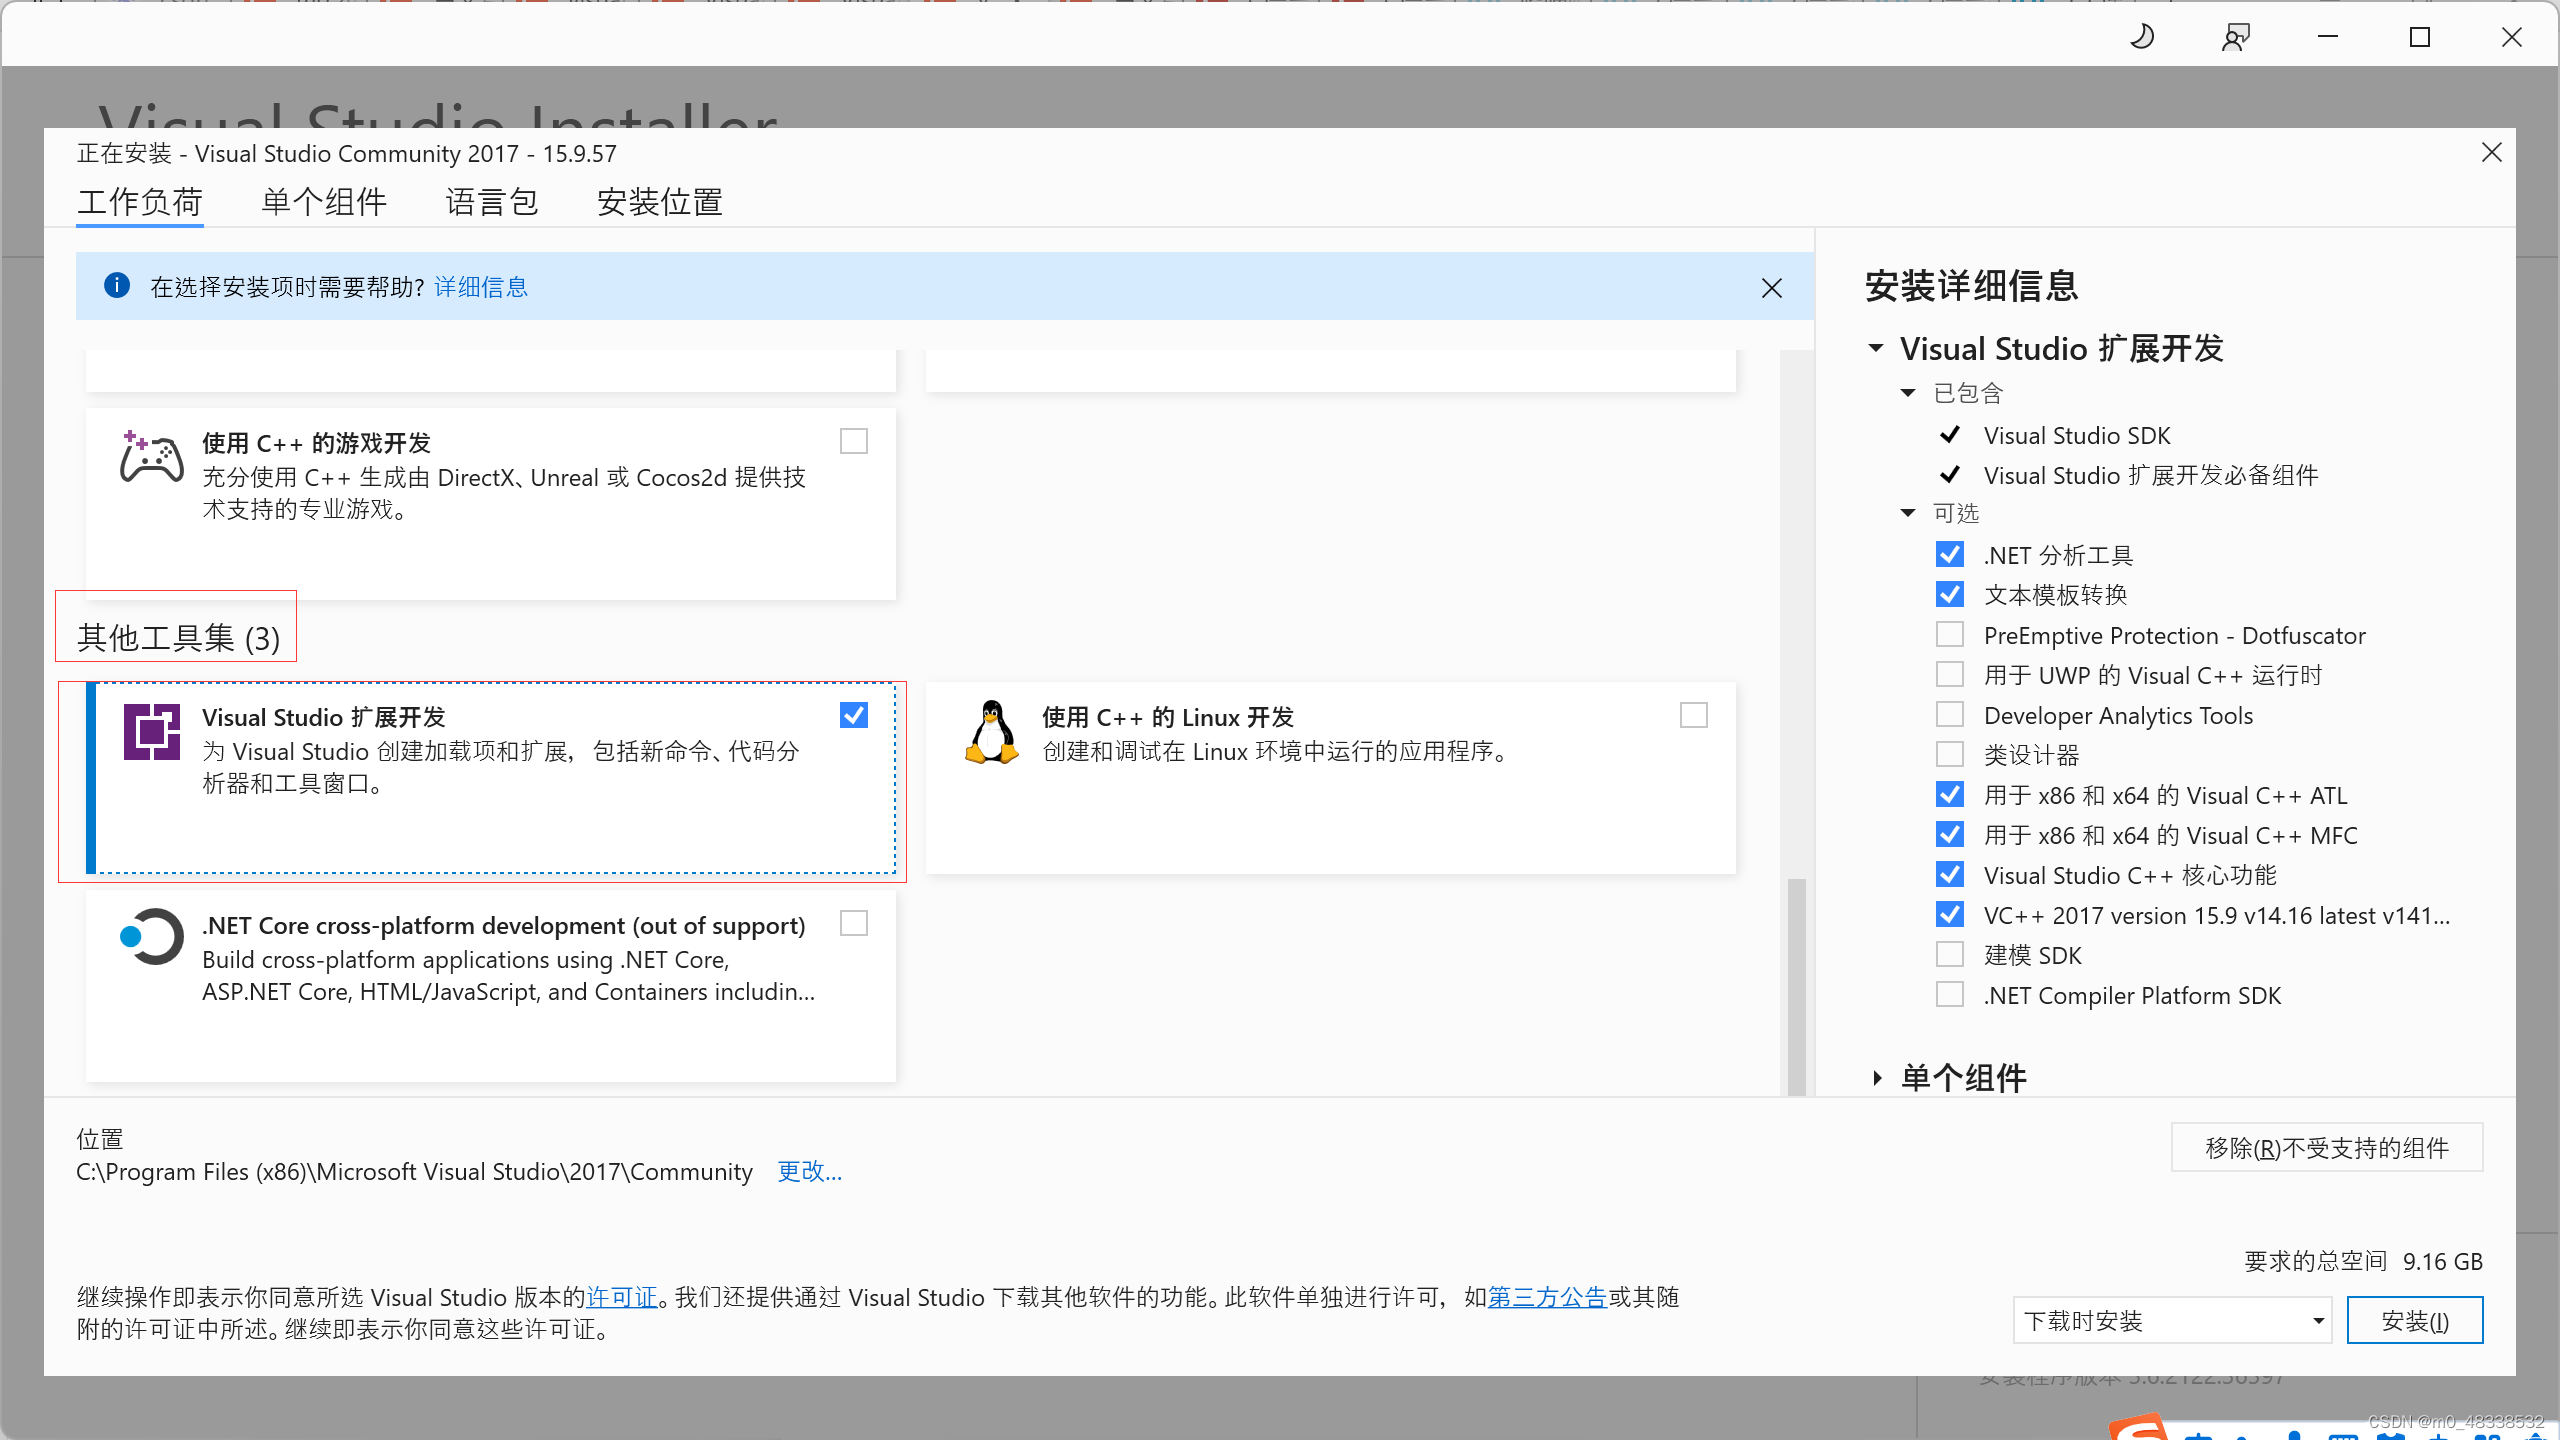Check the 类设计器 option
2560x1440 pixels.
click(1949, 754)
